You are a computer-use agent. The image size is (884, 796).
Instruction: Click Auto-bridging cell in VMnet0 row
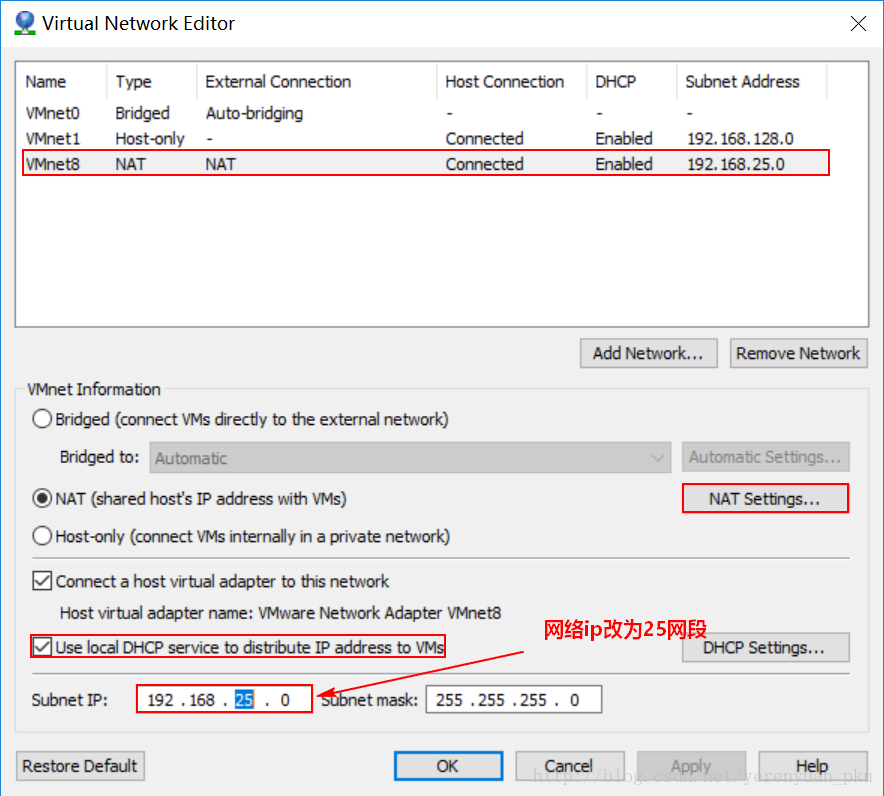(x=254, y=113)
